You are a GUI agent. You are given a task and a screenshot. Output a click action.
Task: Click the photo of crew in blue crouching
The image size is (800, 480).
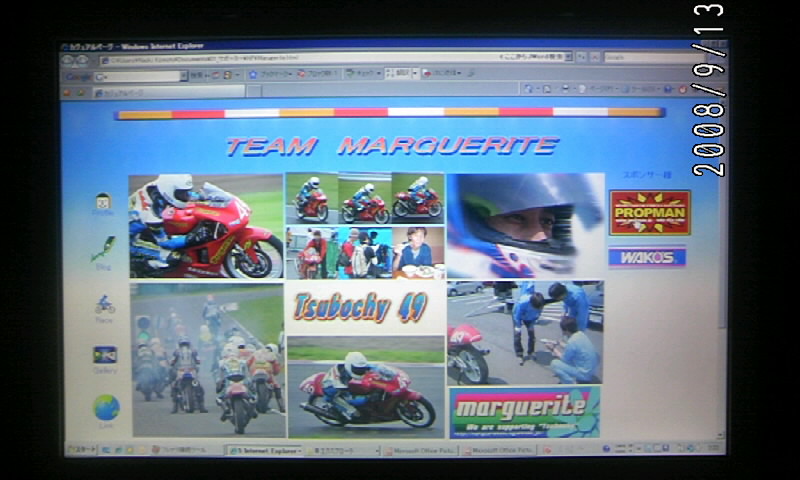coord(525,332)
